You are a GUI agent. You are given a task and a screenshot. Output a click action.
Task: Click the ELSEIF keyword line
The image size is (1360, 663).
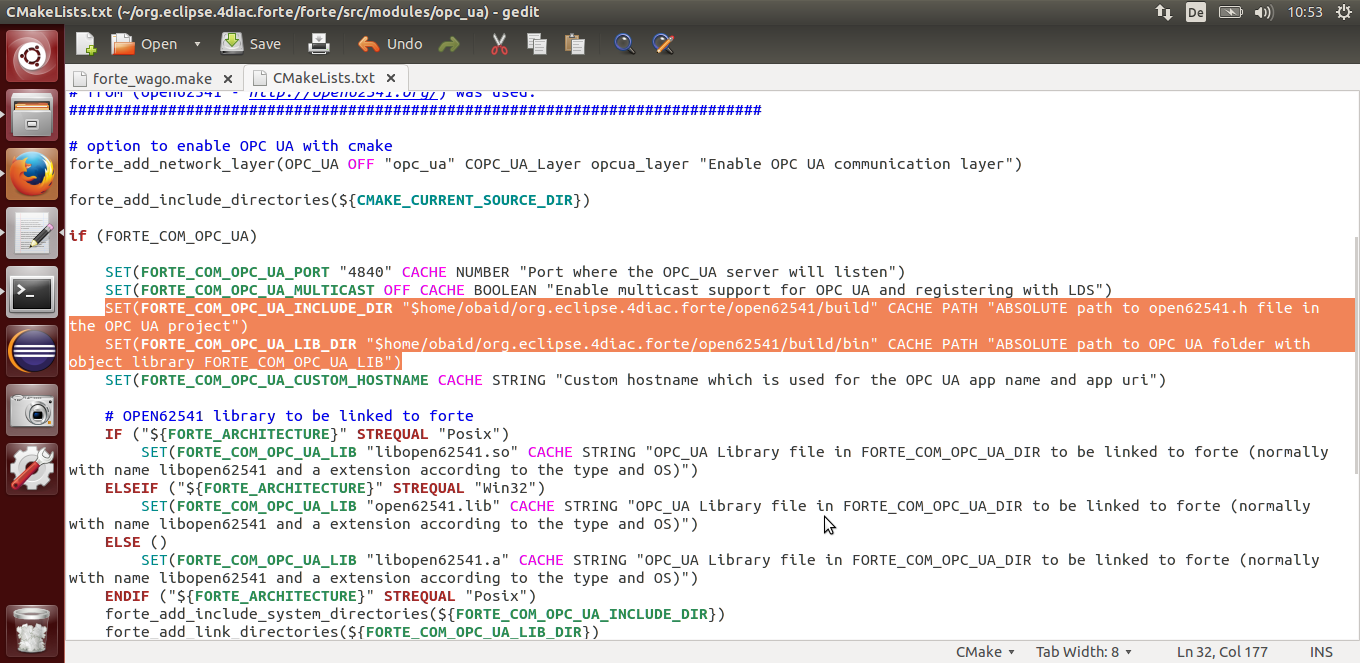point(325,488)
